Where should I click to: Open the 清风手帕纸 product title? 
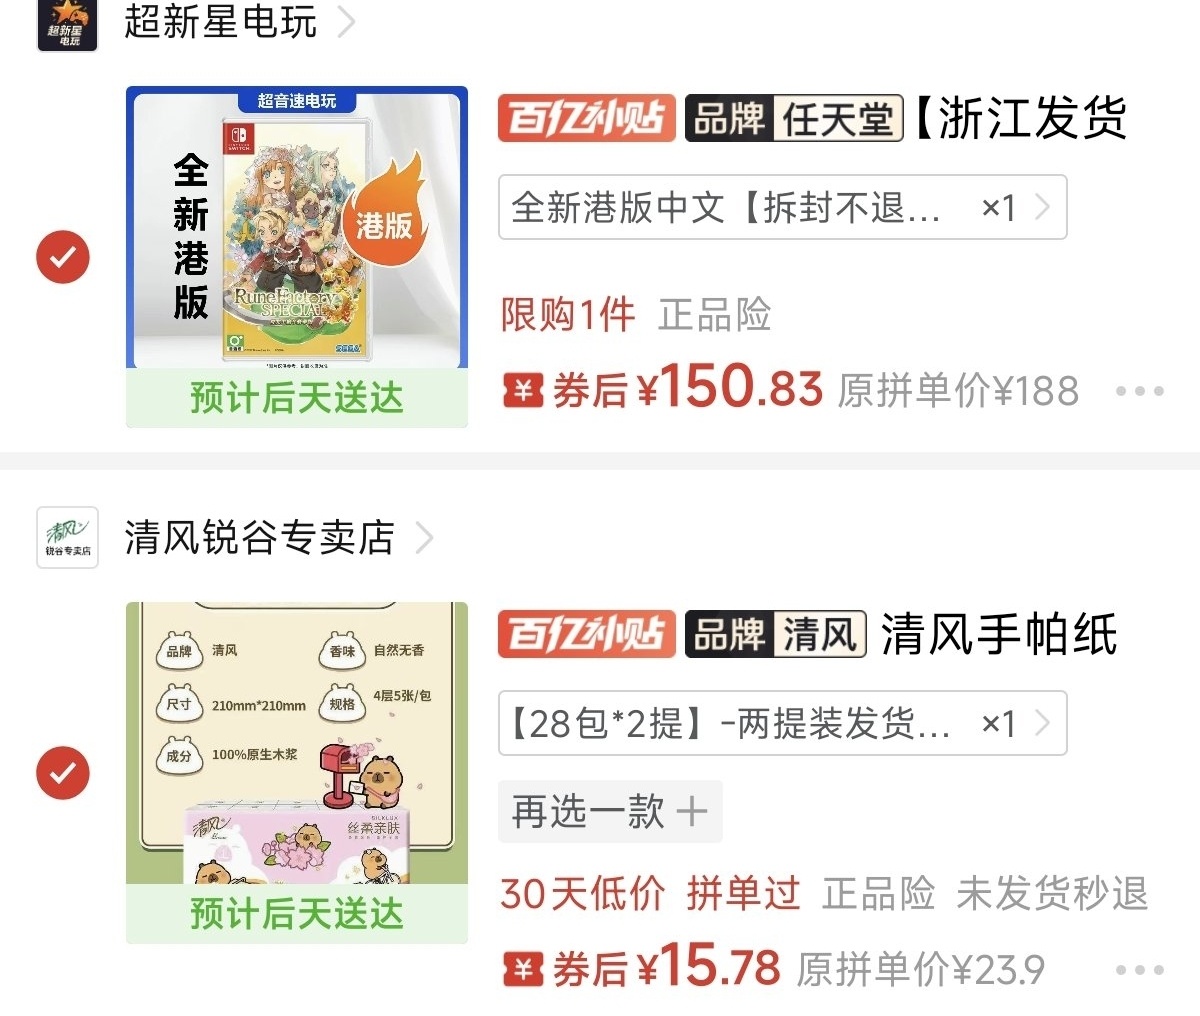pos(999,634)
